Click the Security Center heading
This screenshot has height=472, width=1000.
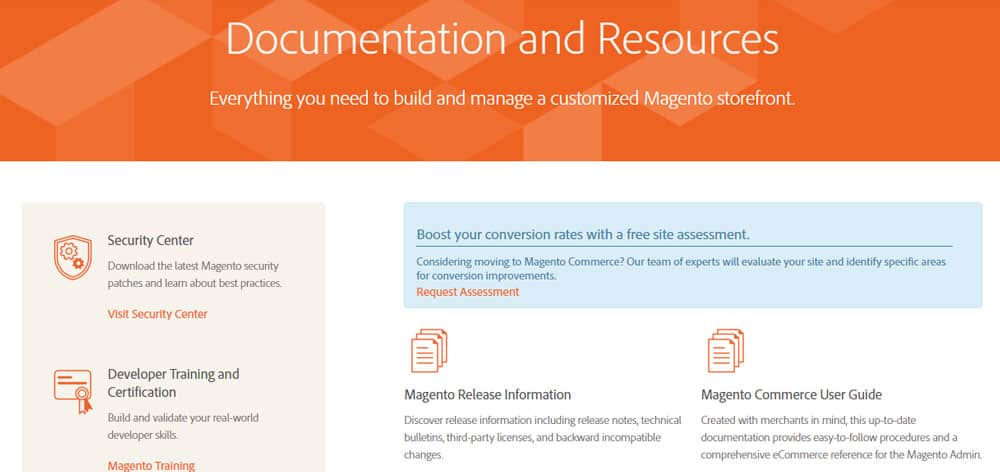pyautogui.click(x=151, y=240)
